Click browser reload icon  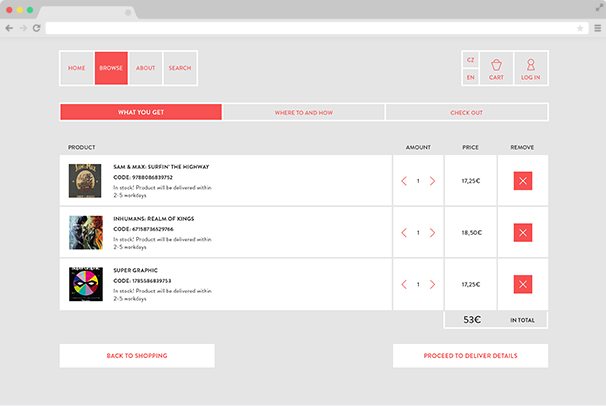coord(37,28)
